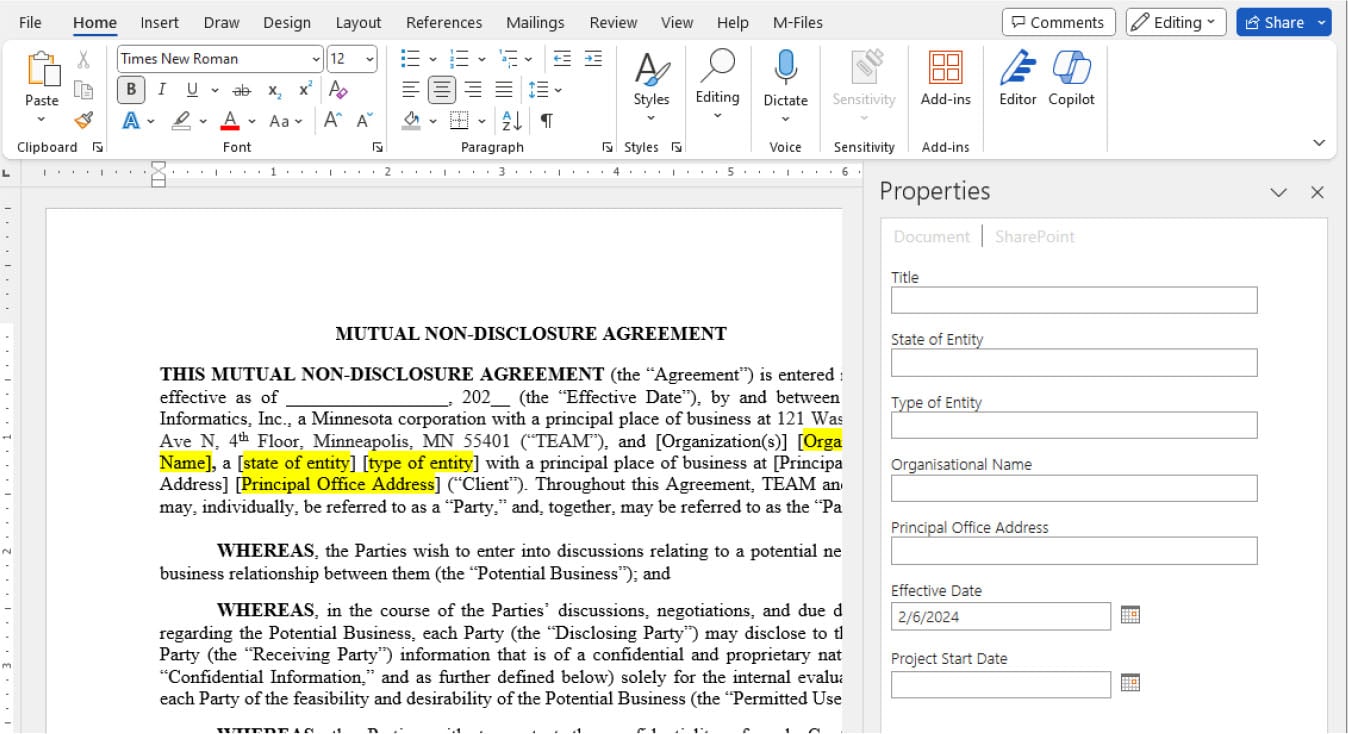Expand the Share button dropdown arrow

[x=1322, y=22]
